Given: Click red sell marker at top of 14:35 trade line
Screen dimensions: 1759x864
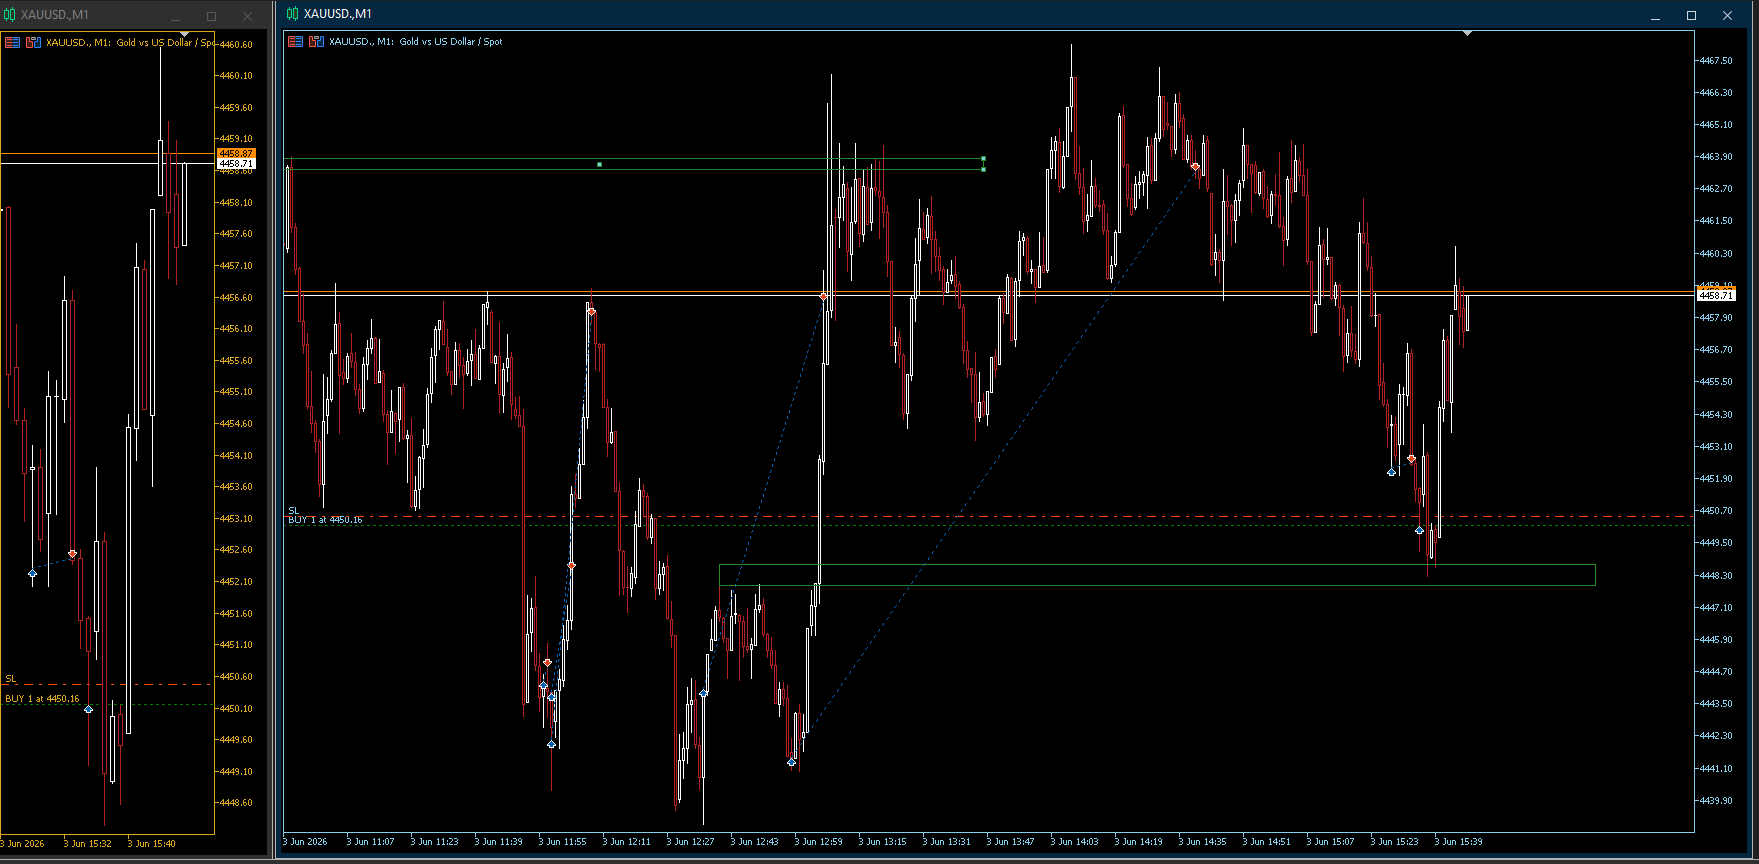Looking at the screenshot, I should (1195, 166).
